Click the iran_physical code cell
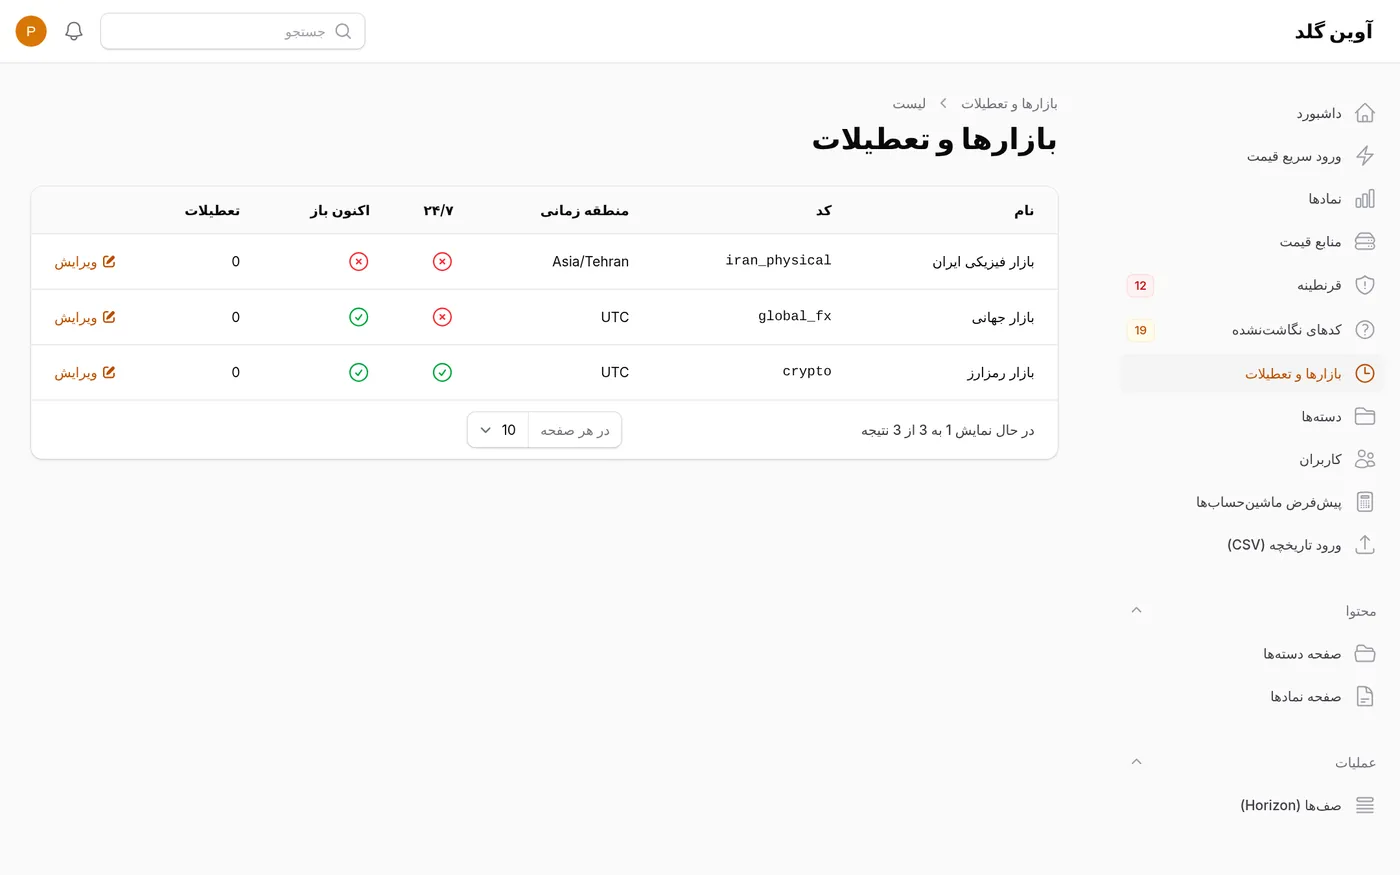1400x875 pixels. pos(778,261)
